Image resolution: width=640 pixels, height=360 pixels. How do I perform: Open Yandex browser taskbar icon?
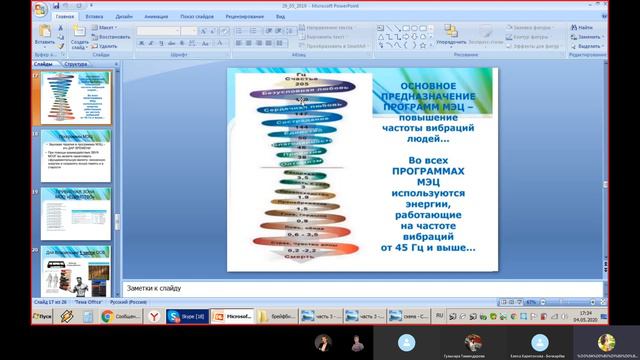pyautogui.click(x=154, y=316)
